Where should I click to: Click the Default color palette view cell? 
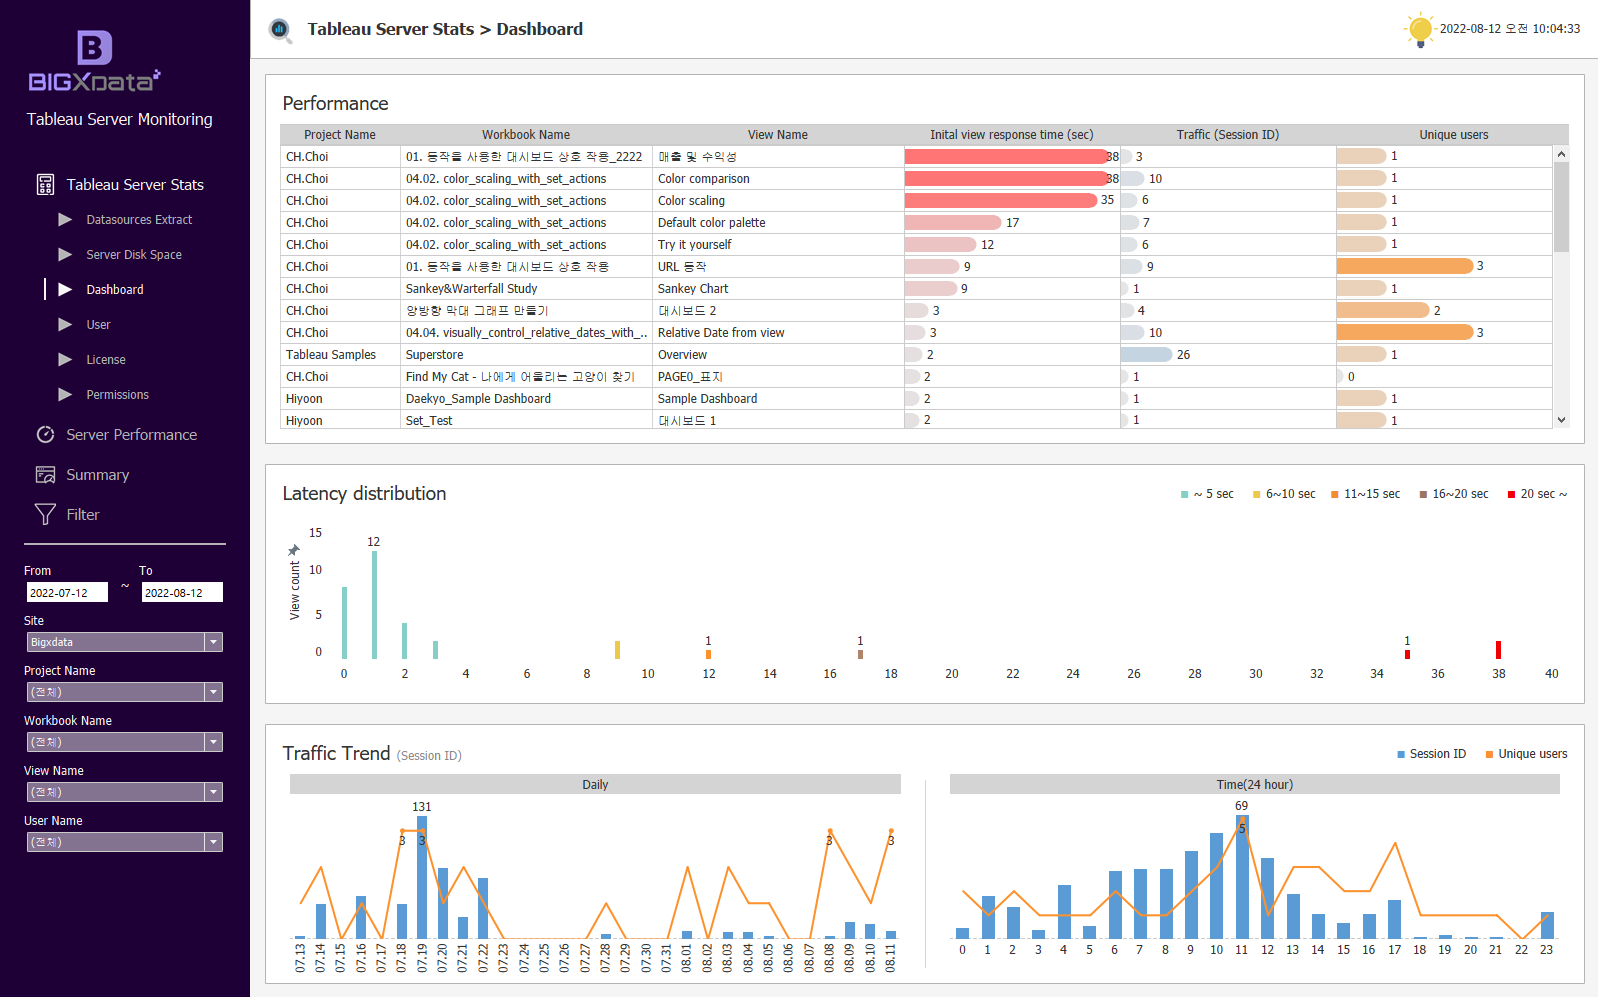point(779,223)
